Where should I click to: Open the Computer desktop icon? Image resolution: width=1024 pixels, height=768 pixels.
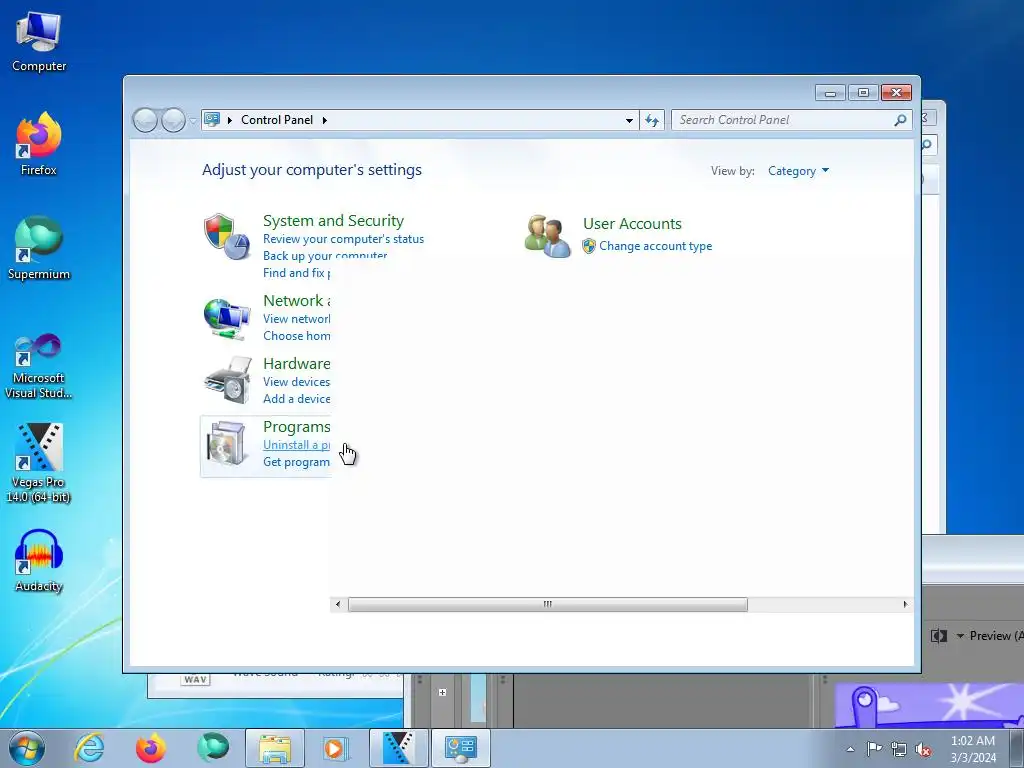click(39, 41)
